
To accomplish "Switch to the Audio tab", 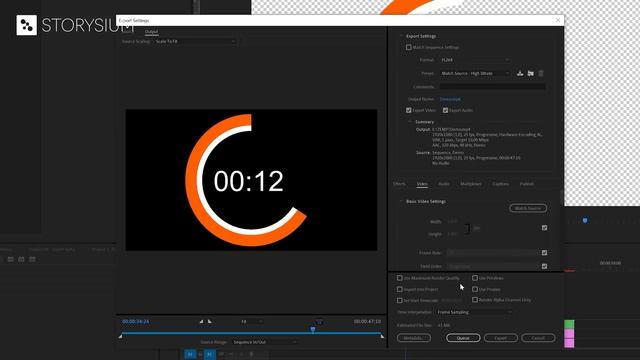I will coord(444,184).
